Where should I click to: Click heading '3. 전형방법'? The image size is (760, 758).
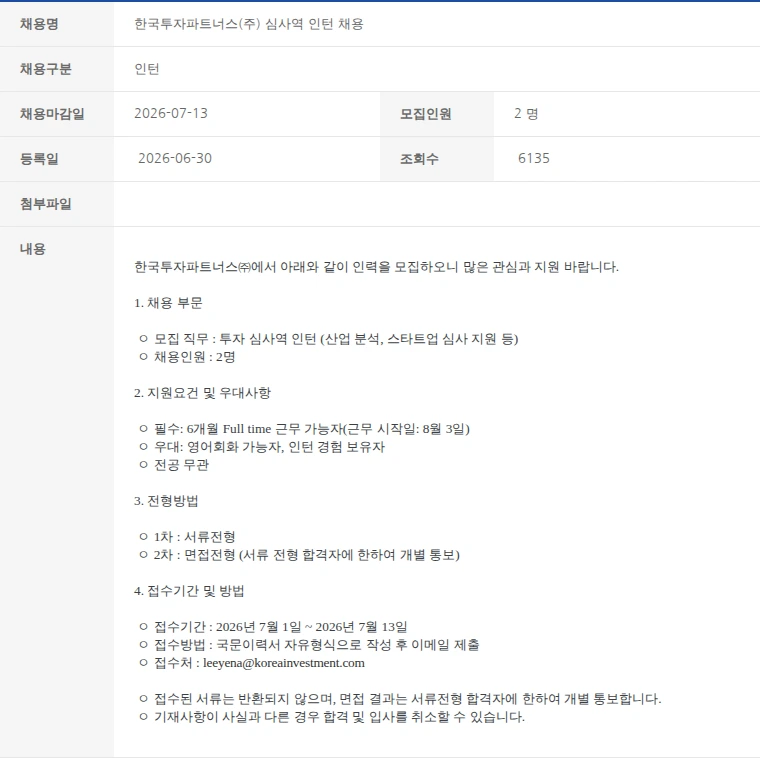[166, 501]
